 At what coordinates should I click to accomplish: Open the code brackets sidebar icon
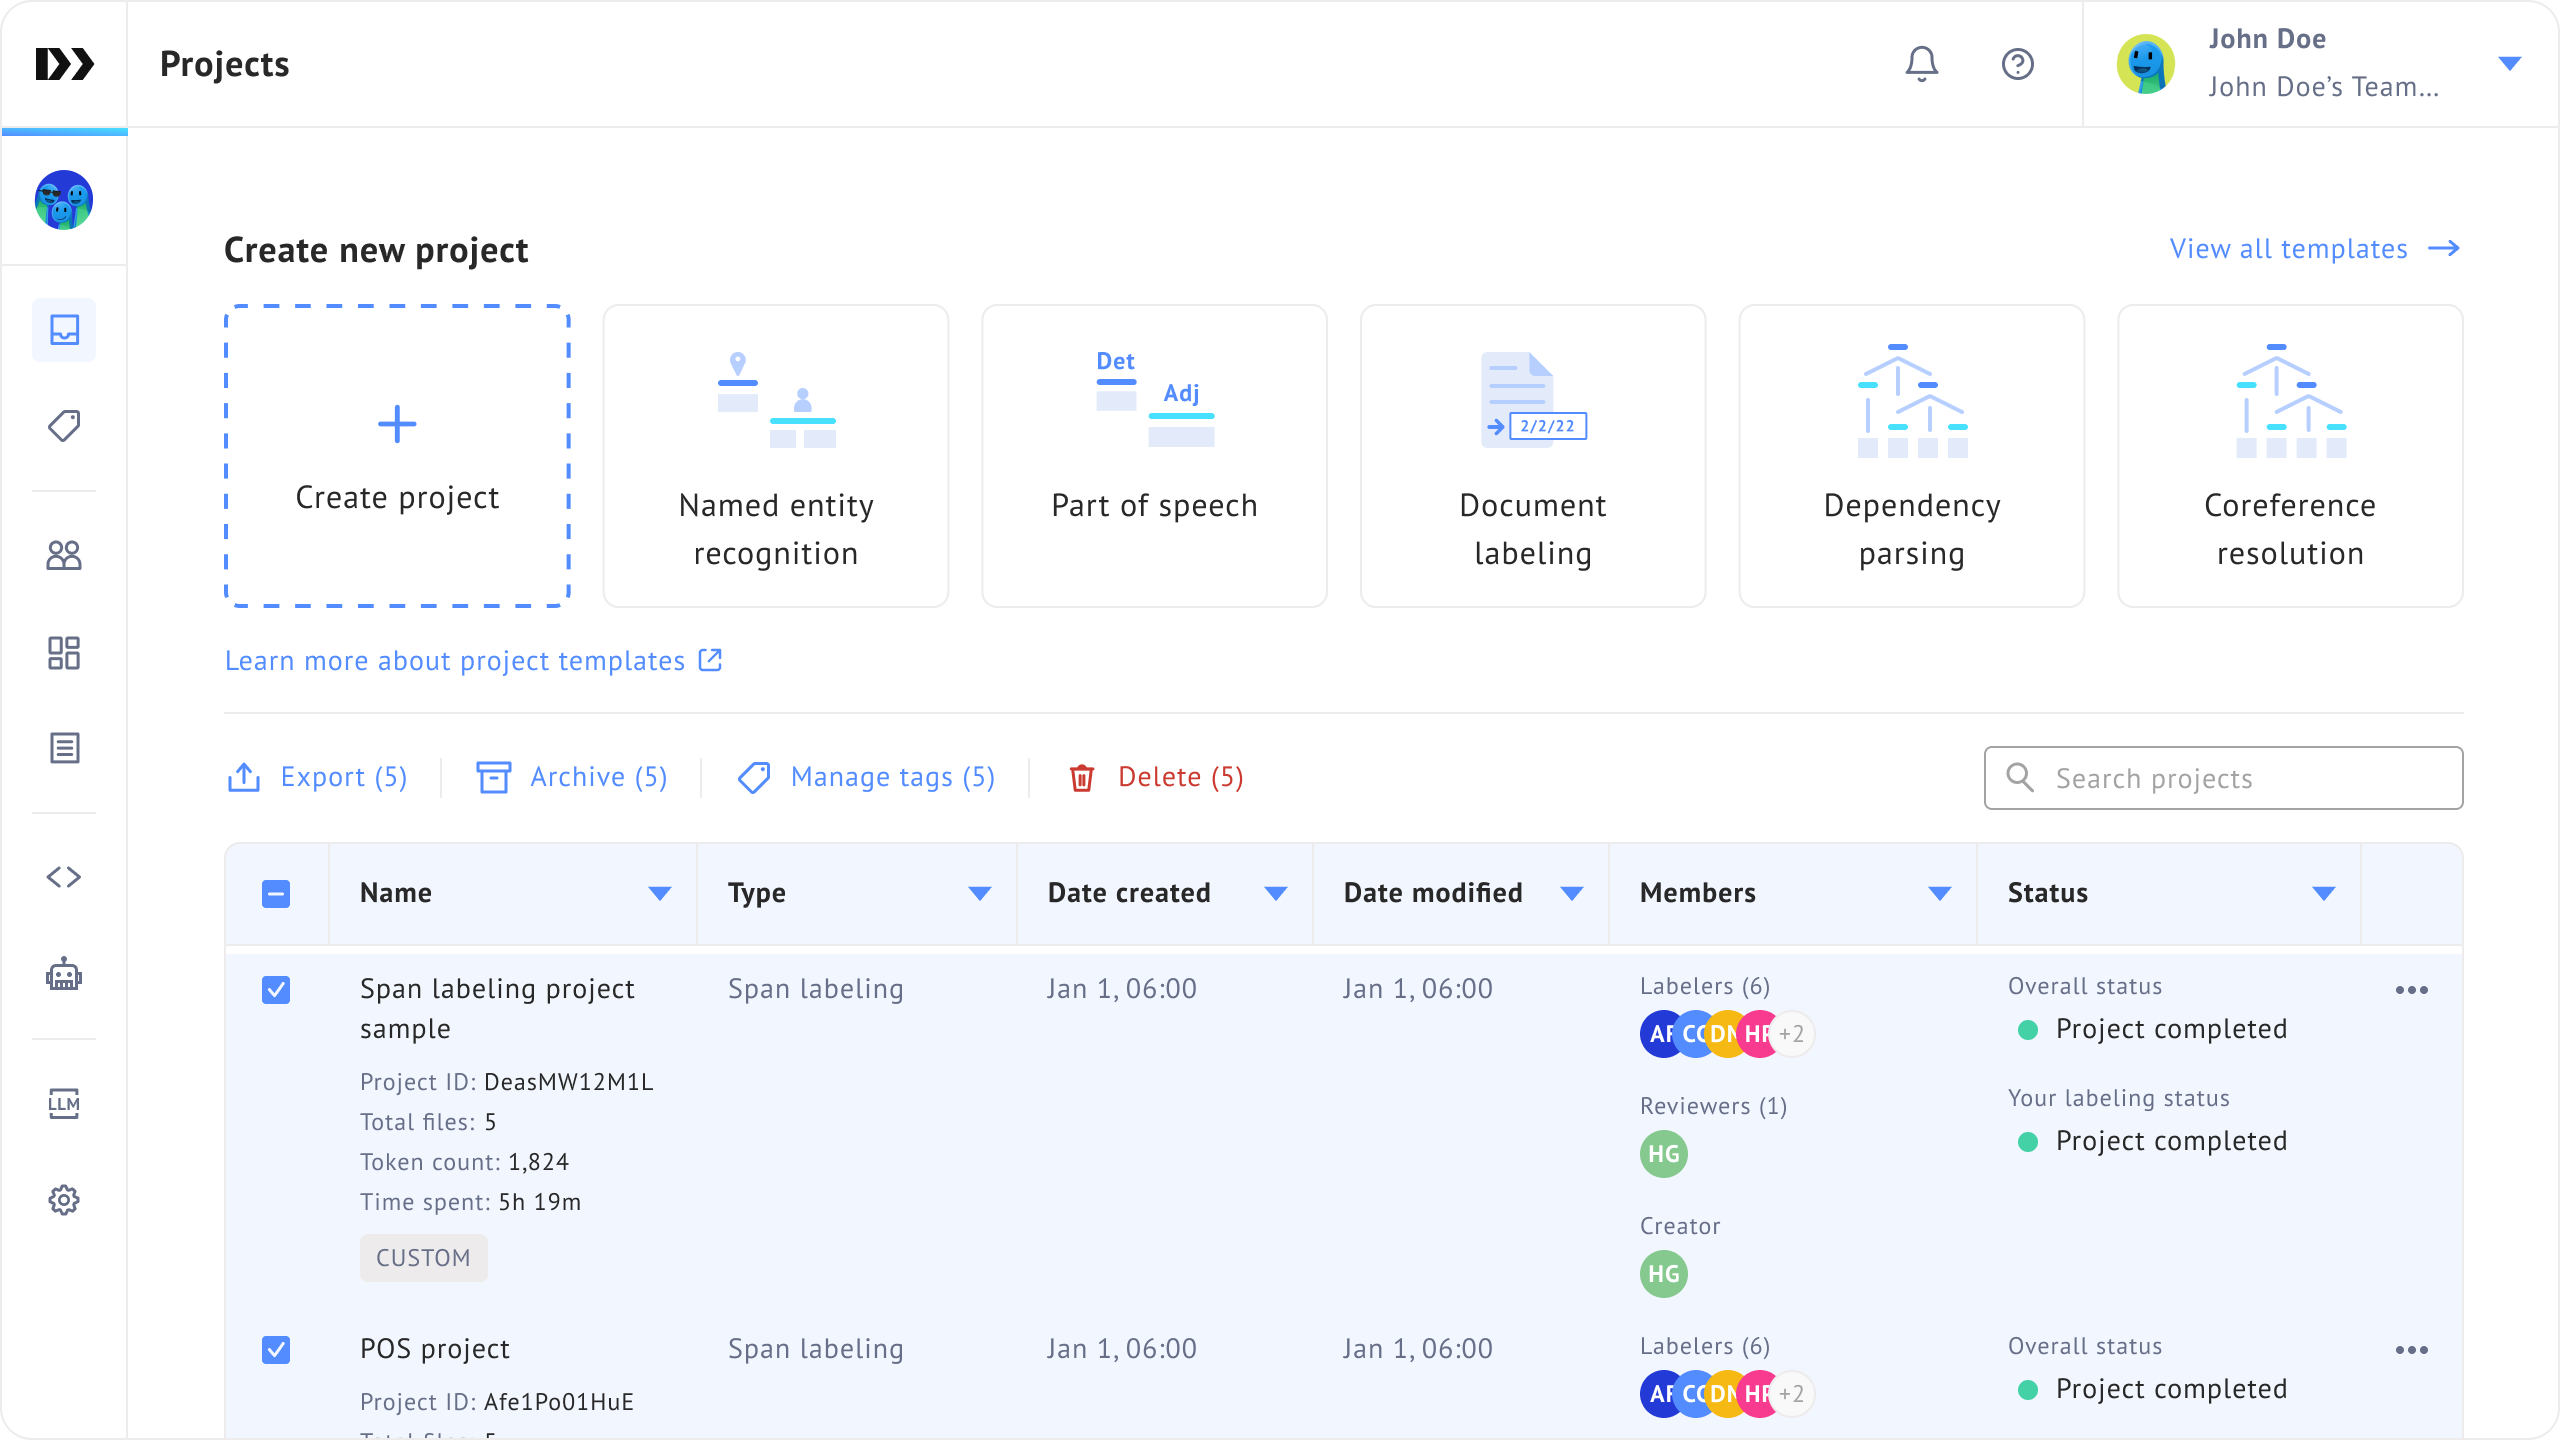tap(64, 877)
